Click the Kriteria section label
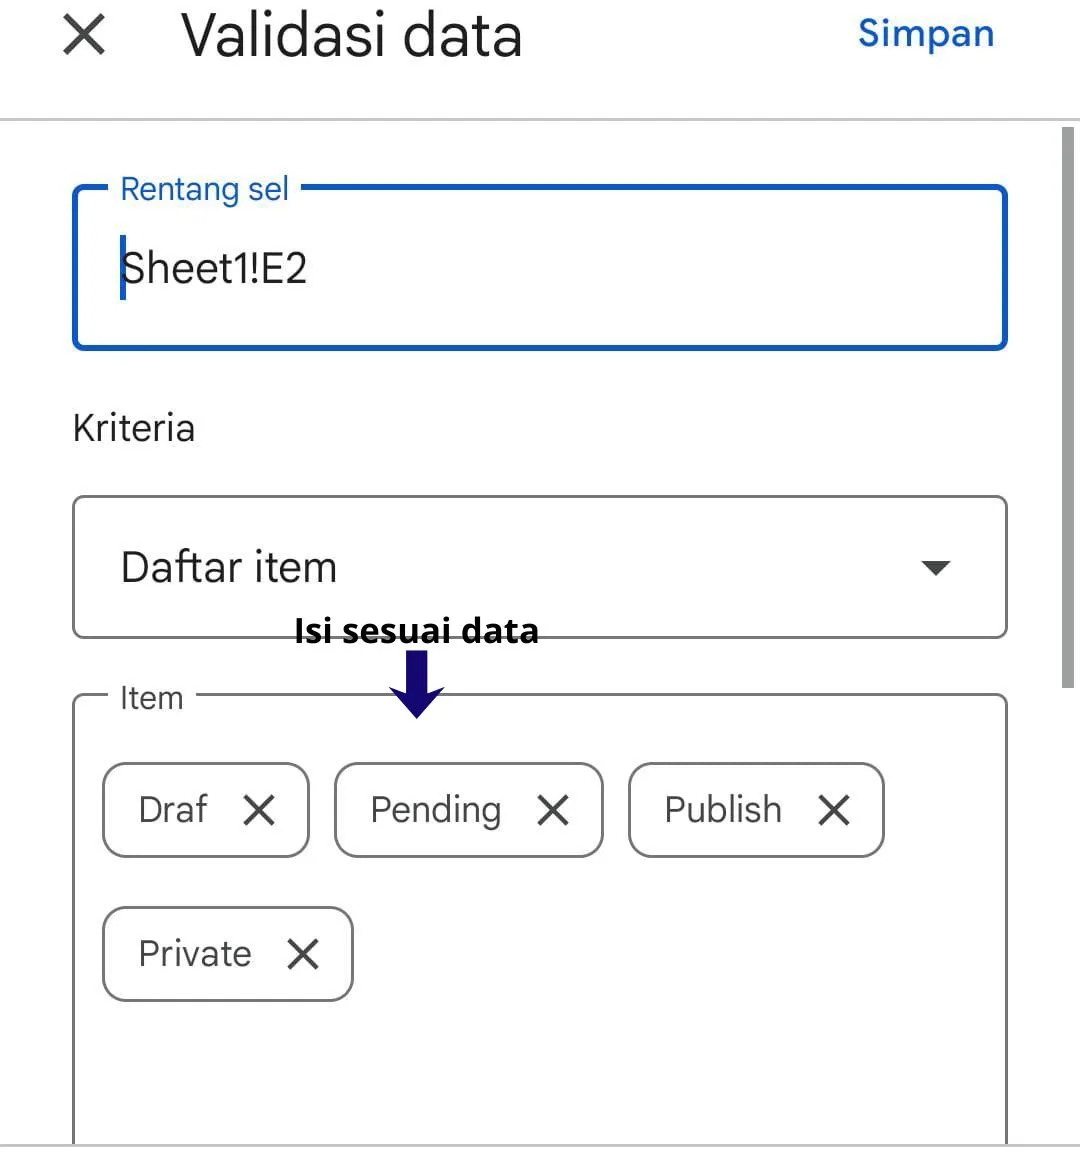The image size is (1080, 1159). [x=134, y=428]
